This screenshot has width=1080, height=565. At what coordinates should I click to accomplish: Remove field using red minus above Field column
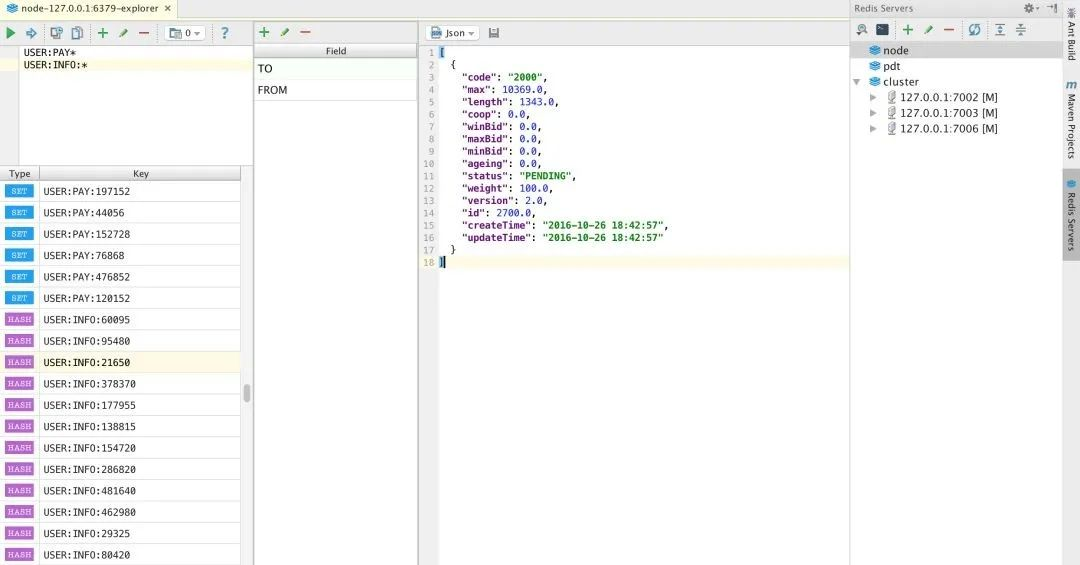click(305, 33)
